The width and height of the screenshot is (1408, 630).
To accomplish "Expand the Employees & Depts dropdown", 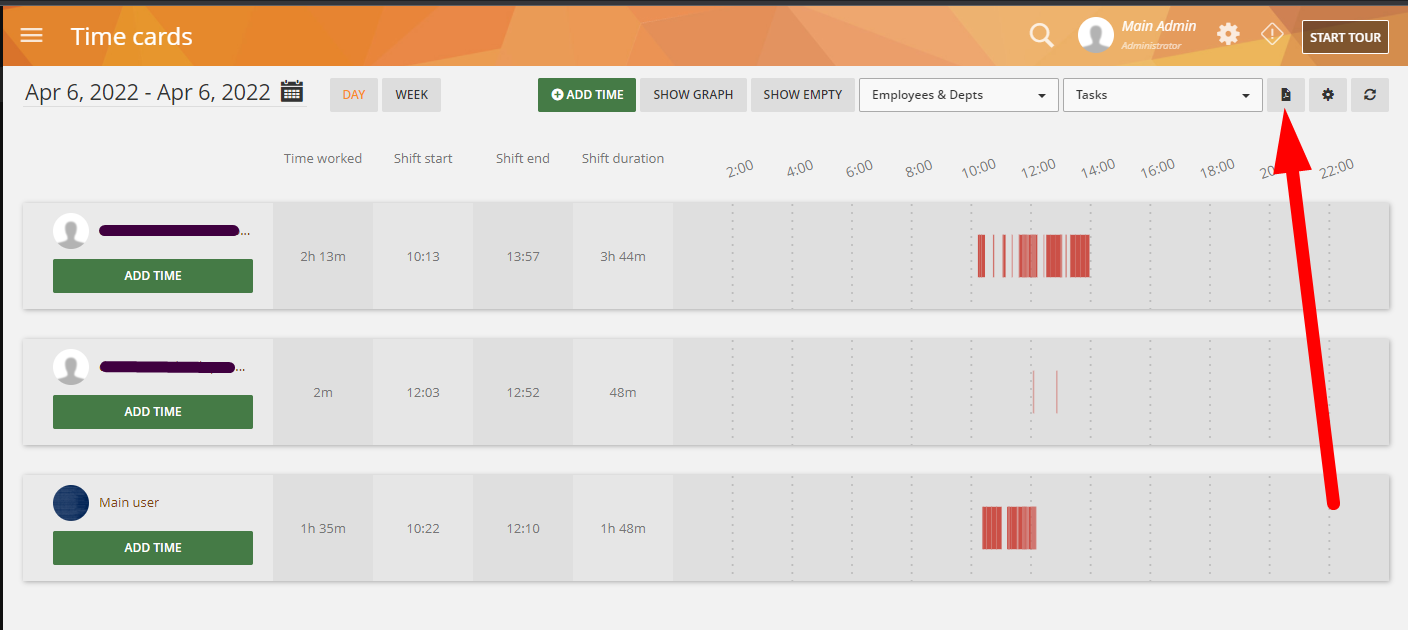I will click(958, 95).
